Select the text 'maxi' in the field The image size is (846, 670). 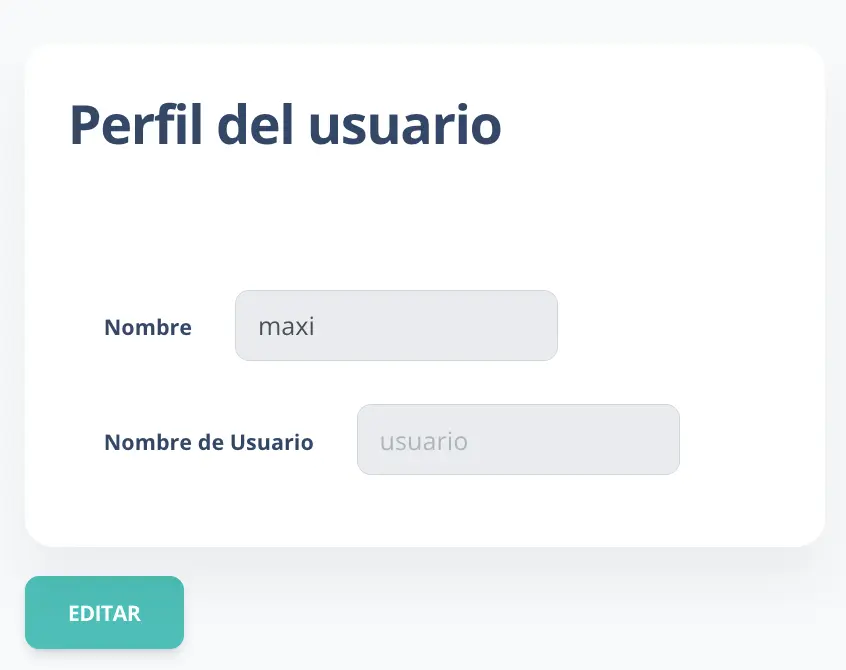click(x=287, y=325)
